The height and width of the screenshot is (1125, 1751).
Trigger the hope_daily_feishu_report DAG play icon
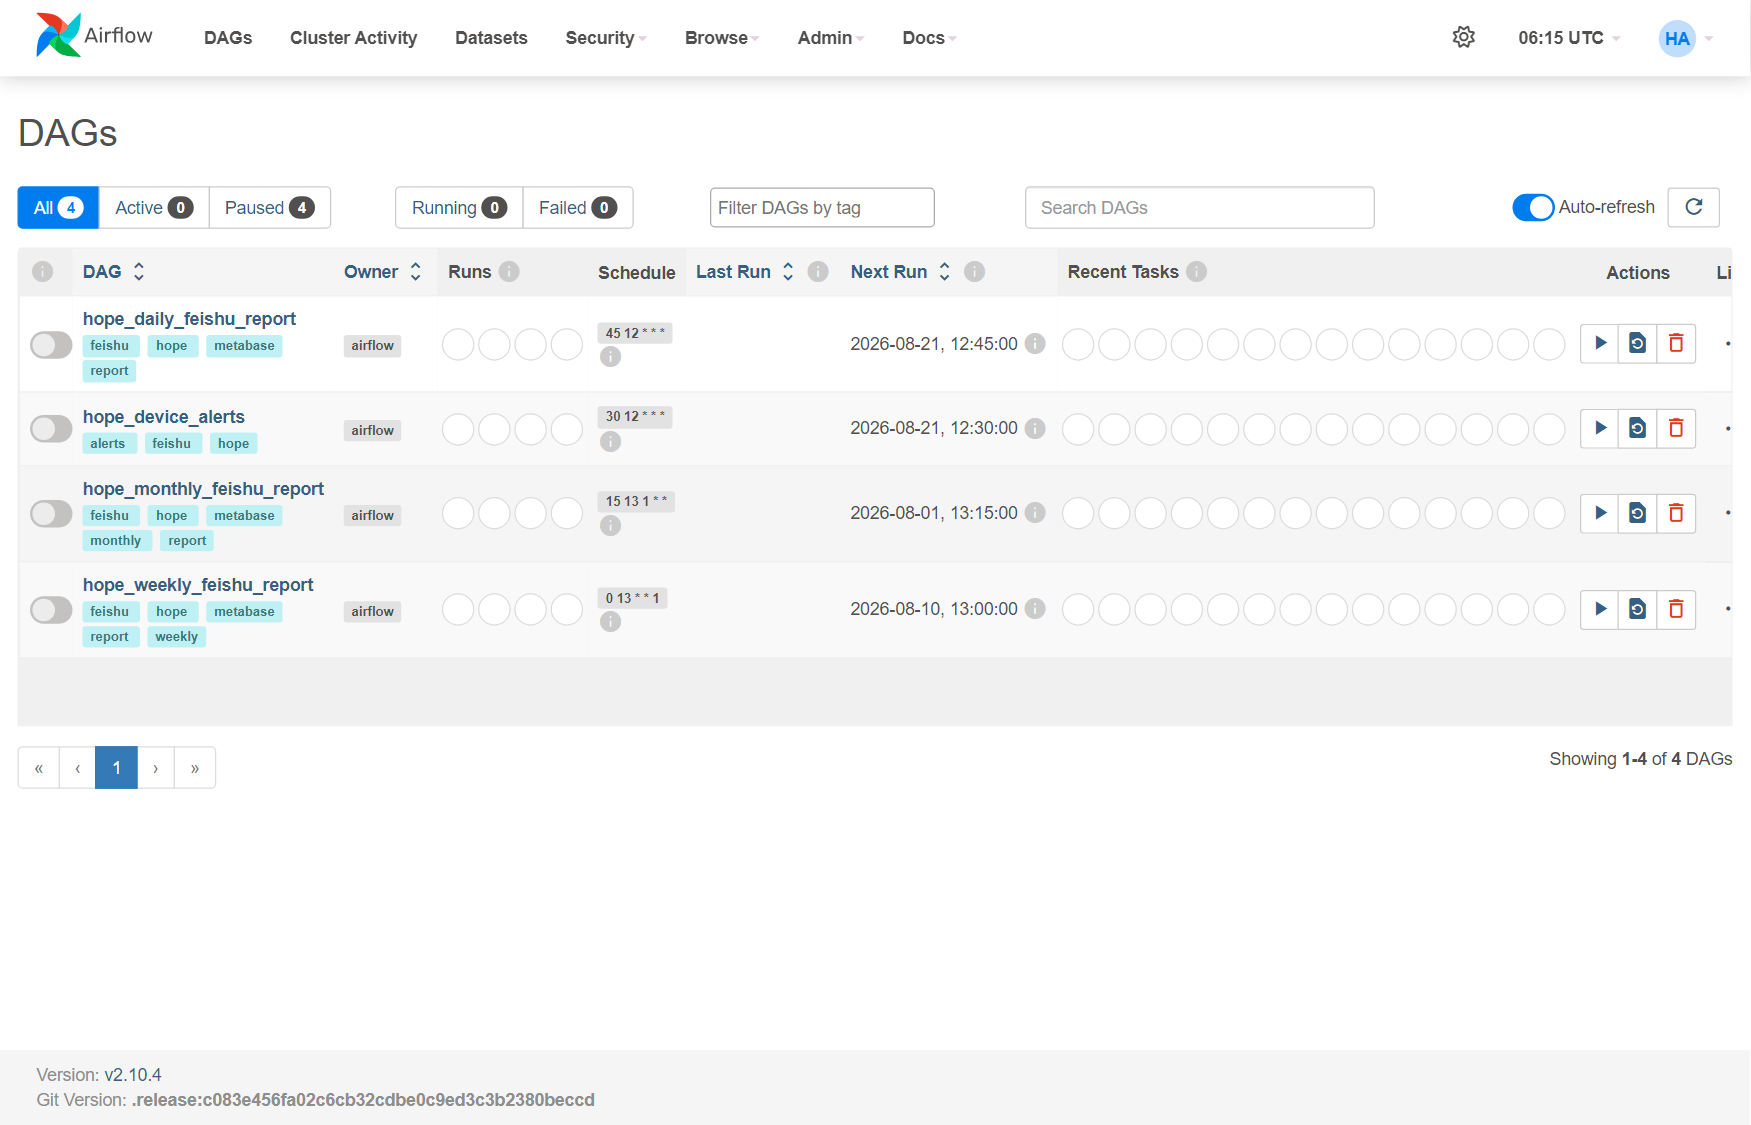tap(1599, 344)
